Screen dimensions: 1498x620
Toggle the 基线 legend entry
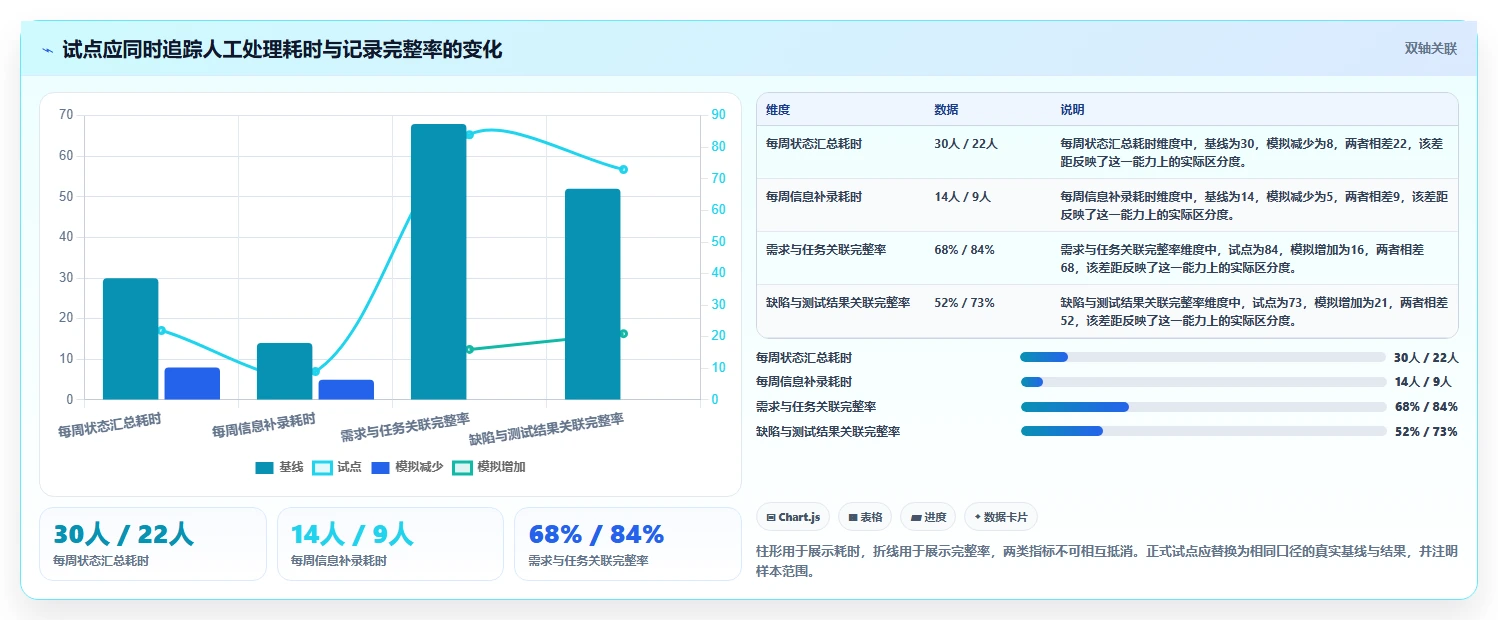(279, 467)
